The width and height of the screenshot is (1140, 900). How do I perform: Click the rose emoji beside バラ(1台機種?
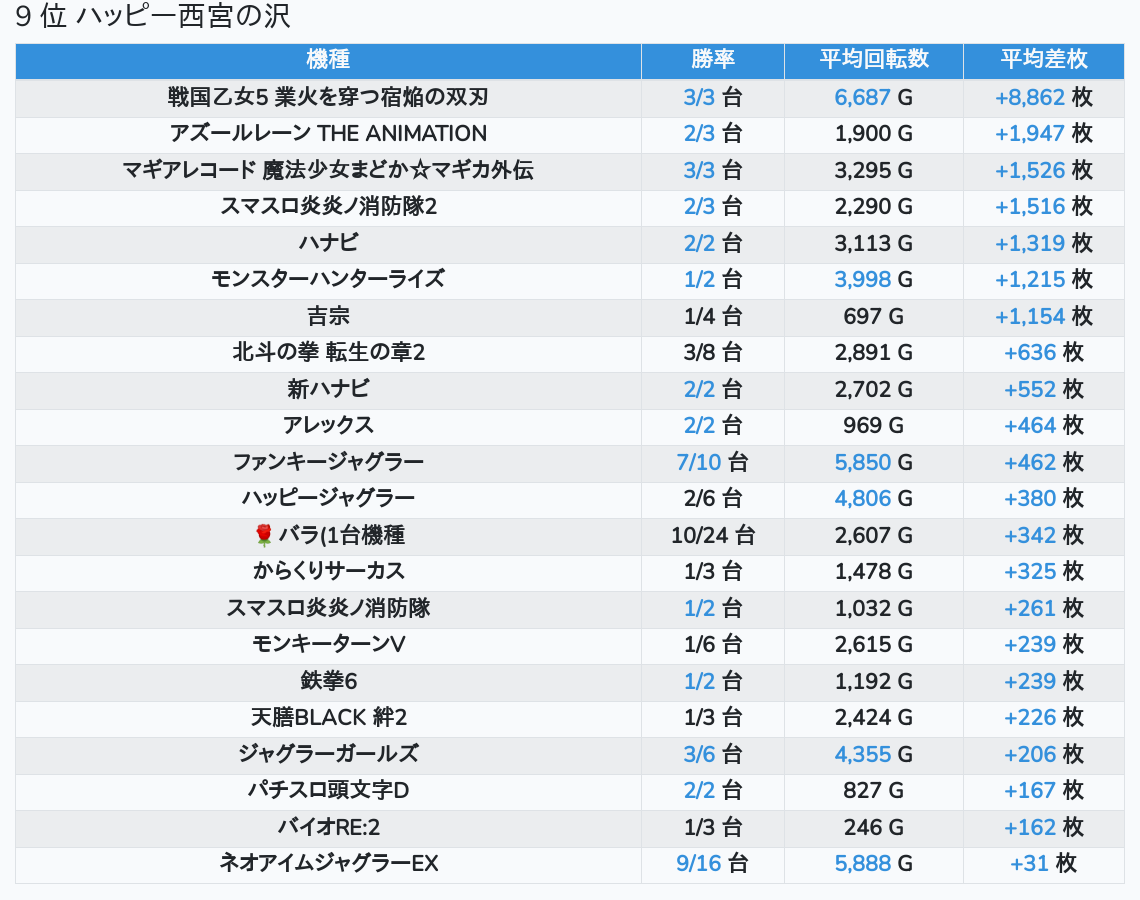[x=263, y=536]
